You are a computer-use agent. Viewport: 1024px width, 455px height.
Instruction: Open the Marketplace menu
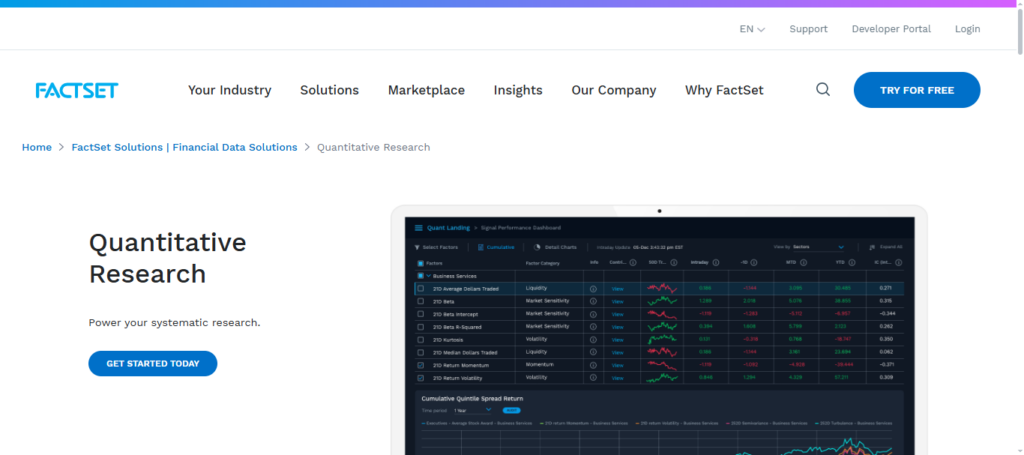[x=426, y=90]
